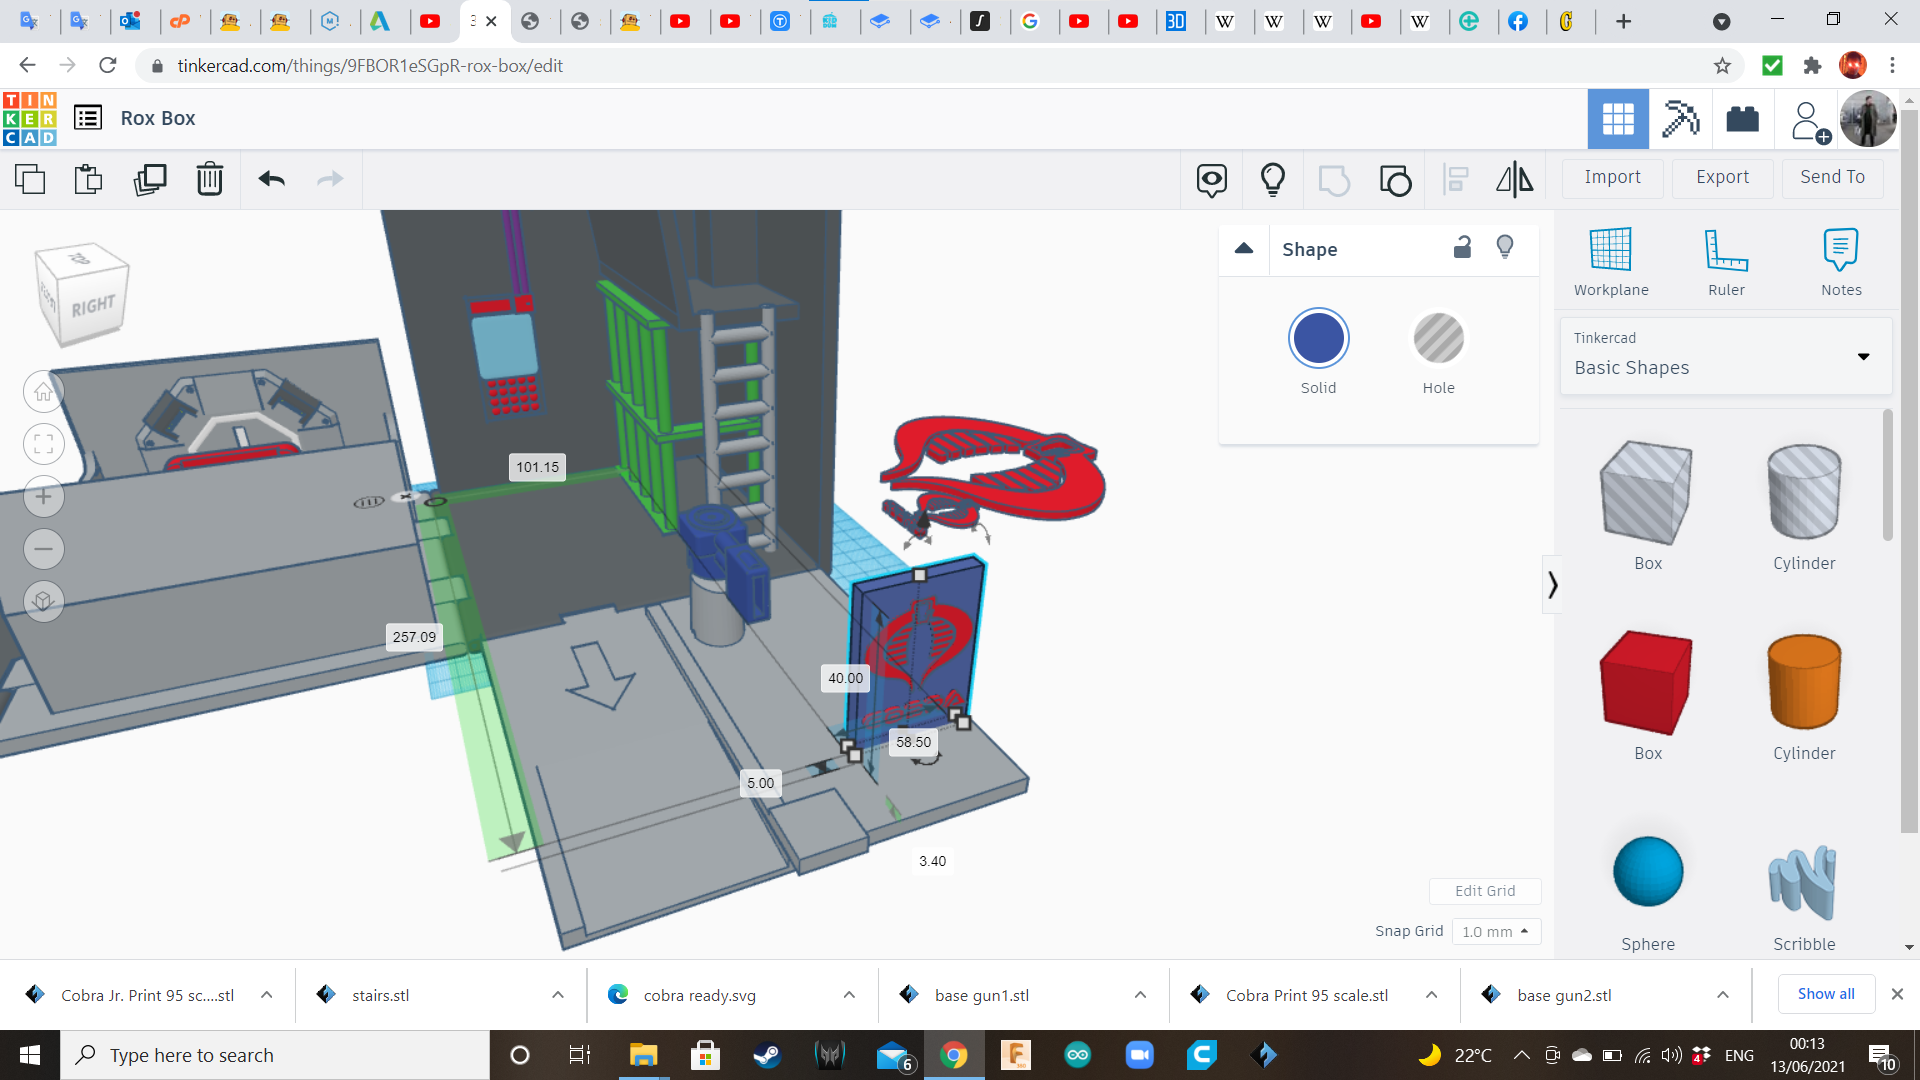This screenshot has width=1920, height=1080.
Task: Set shape to Hole
Action: click(1438, 338)
